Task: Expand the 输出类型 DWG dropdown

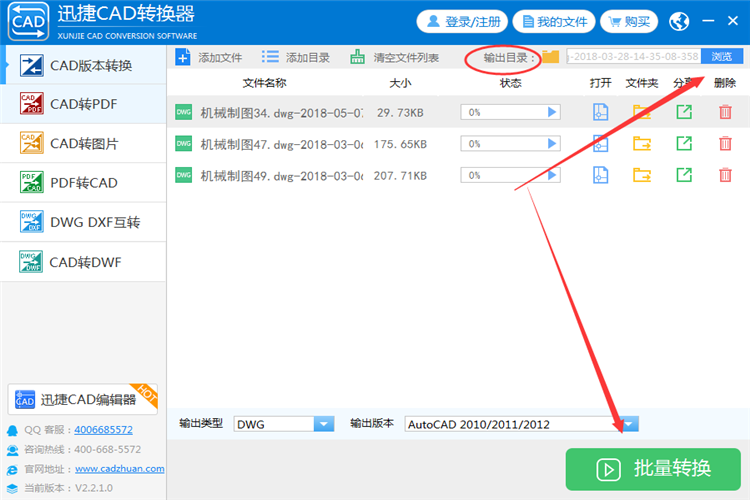Action: [324, 424]
